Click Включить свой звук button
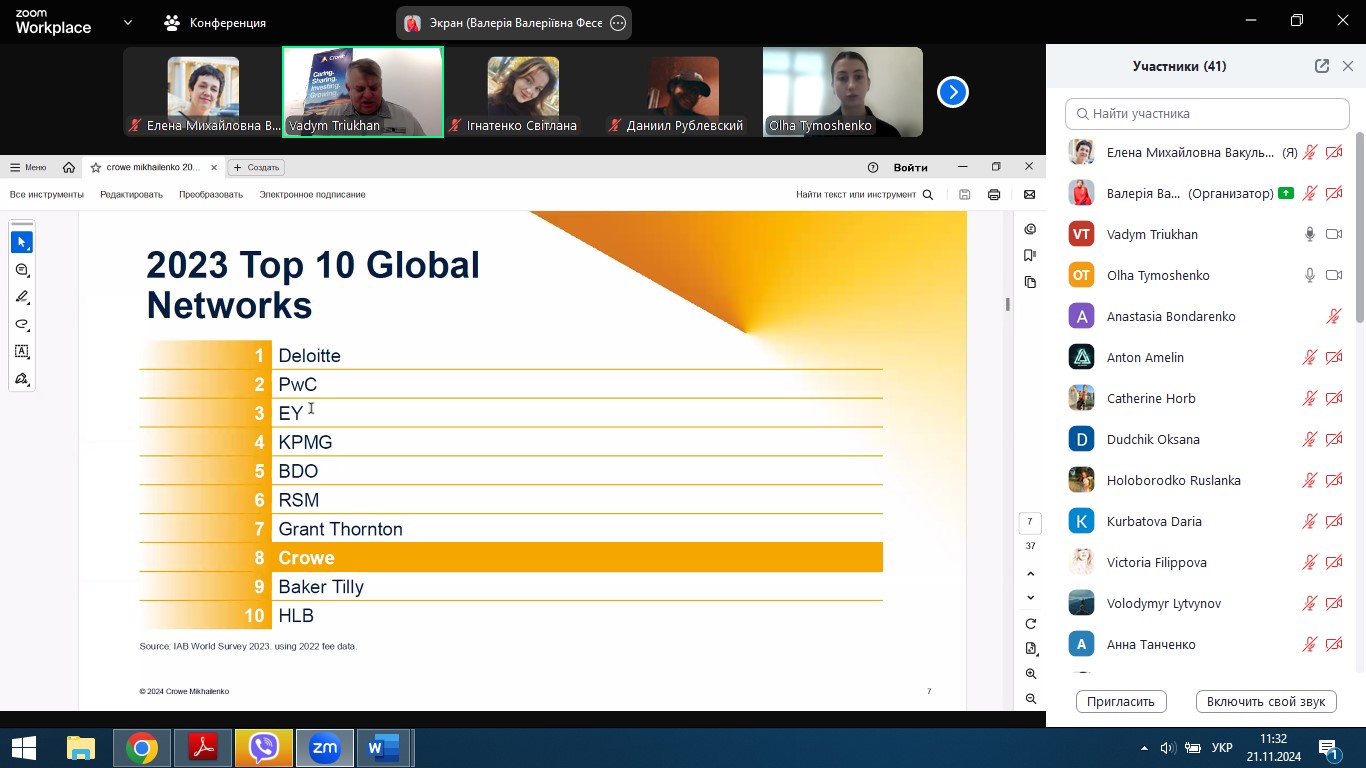The image size is (1366, 768). click(1266, 701)
